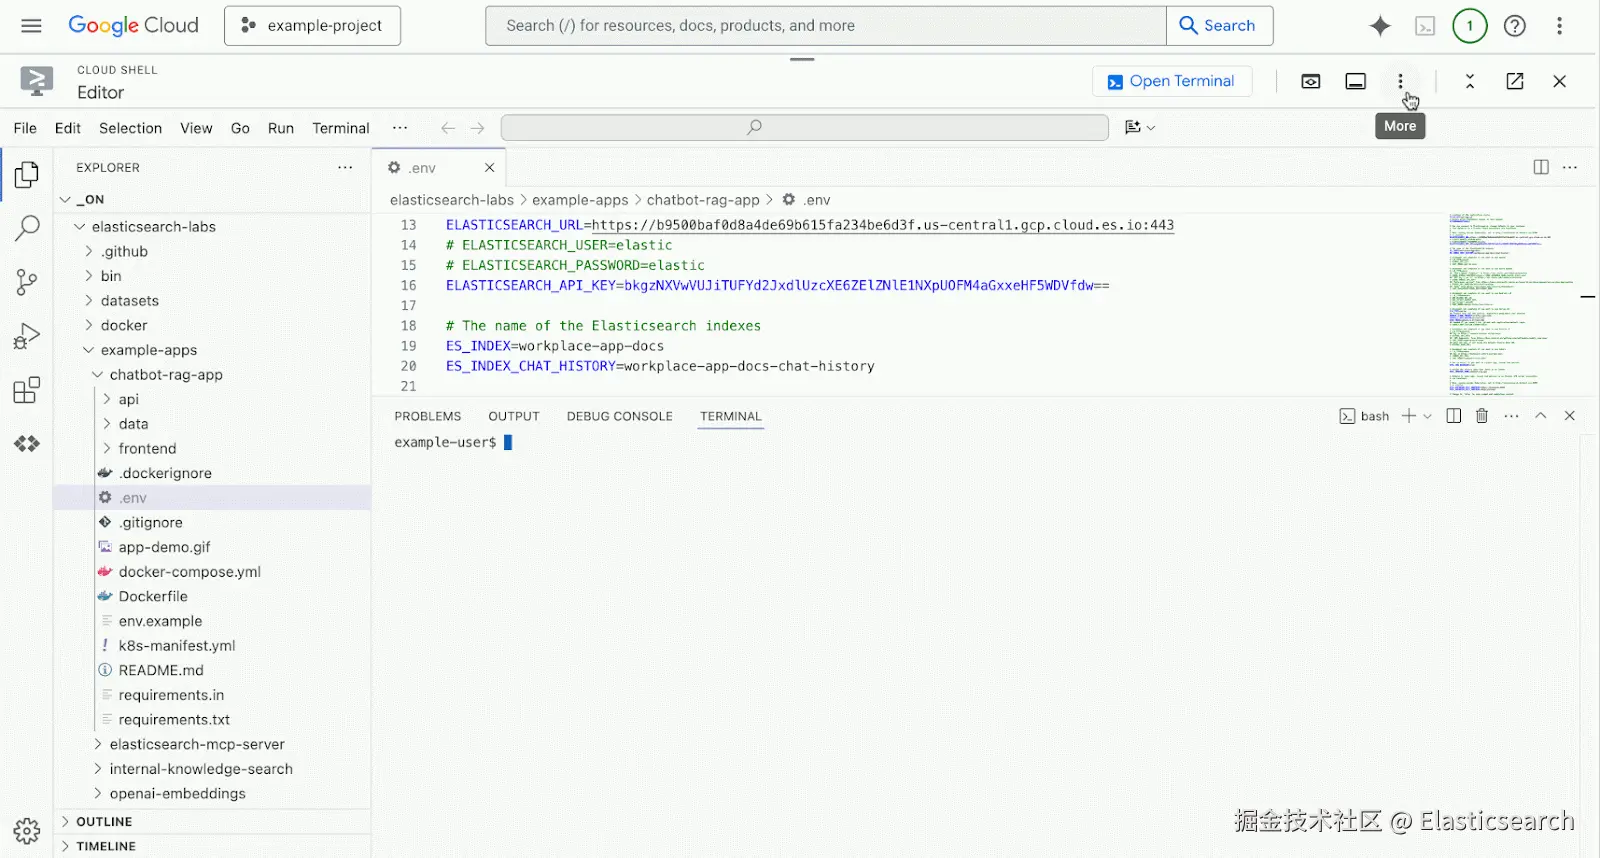Open the Extensions view

point(27,390)
